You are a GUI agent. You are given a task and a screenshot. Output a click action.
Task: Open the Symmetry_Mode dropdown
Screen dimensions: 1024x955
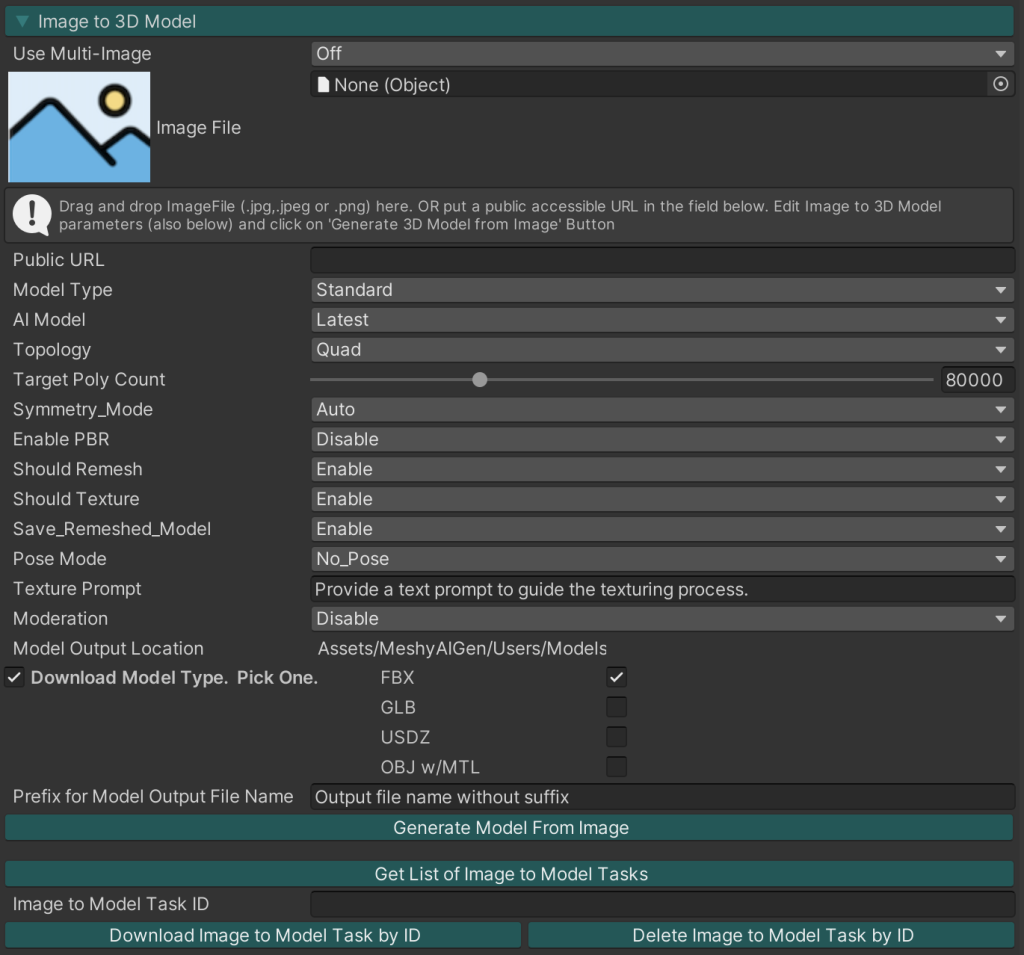[662, 410]
